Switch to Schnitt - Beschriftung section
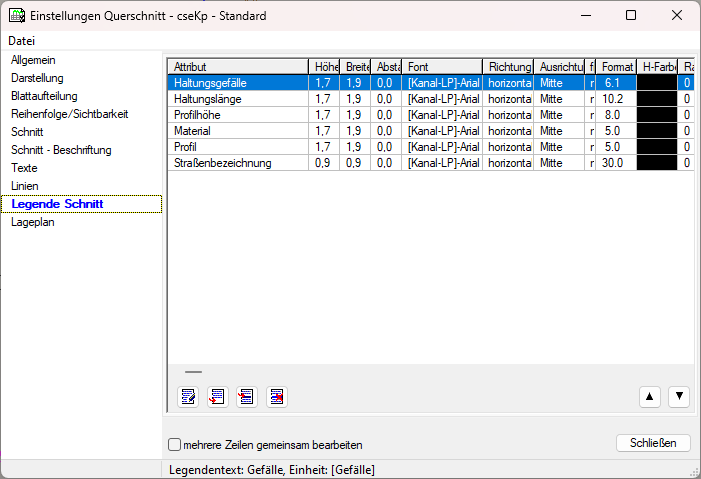 (61, 150)
